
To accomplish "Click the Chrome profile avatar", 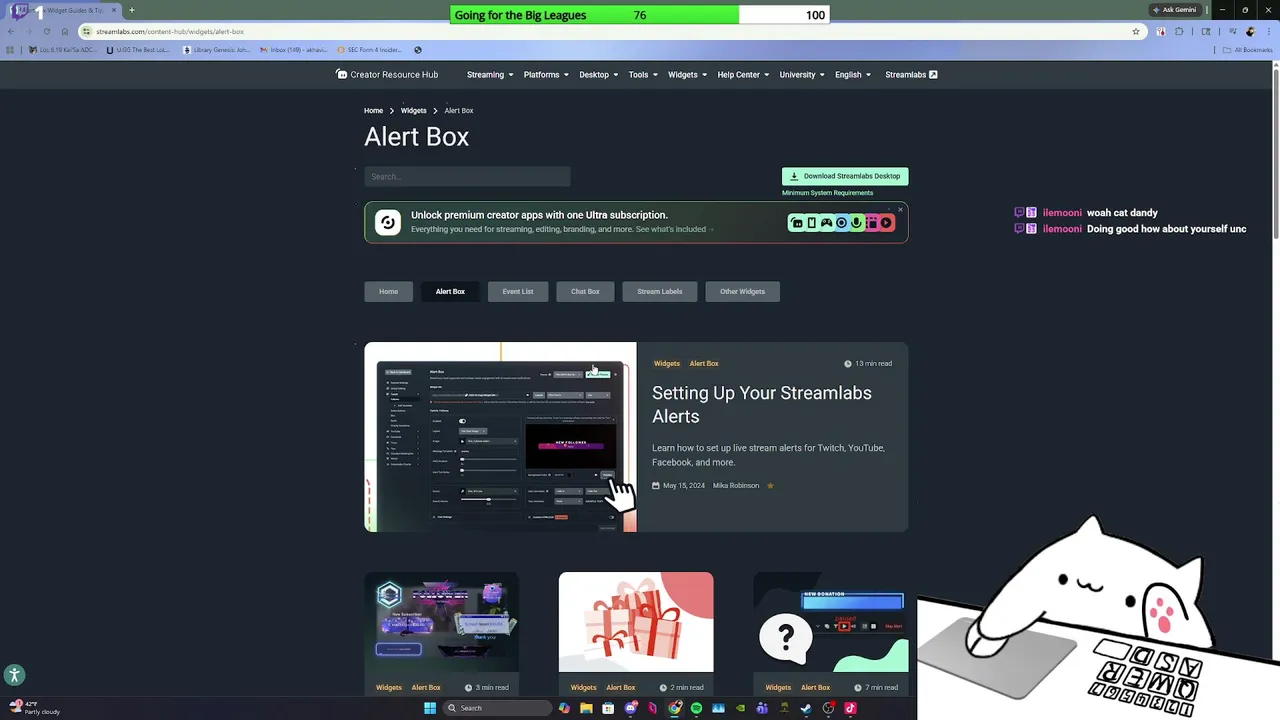I will click(1250, 31).
